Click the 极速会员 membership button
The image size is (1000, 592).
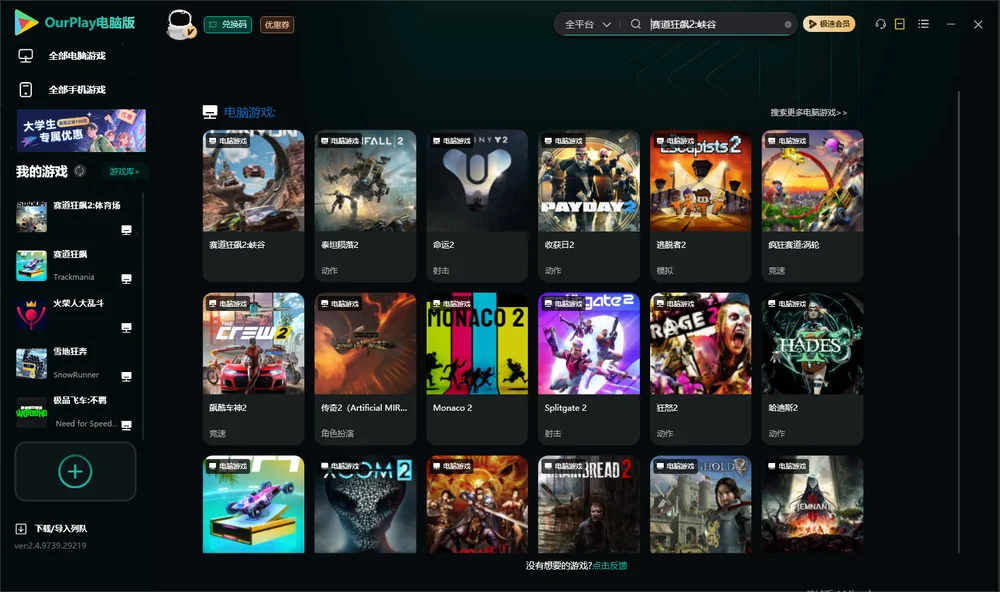(x=829, y=24)
